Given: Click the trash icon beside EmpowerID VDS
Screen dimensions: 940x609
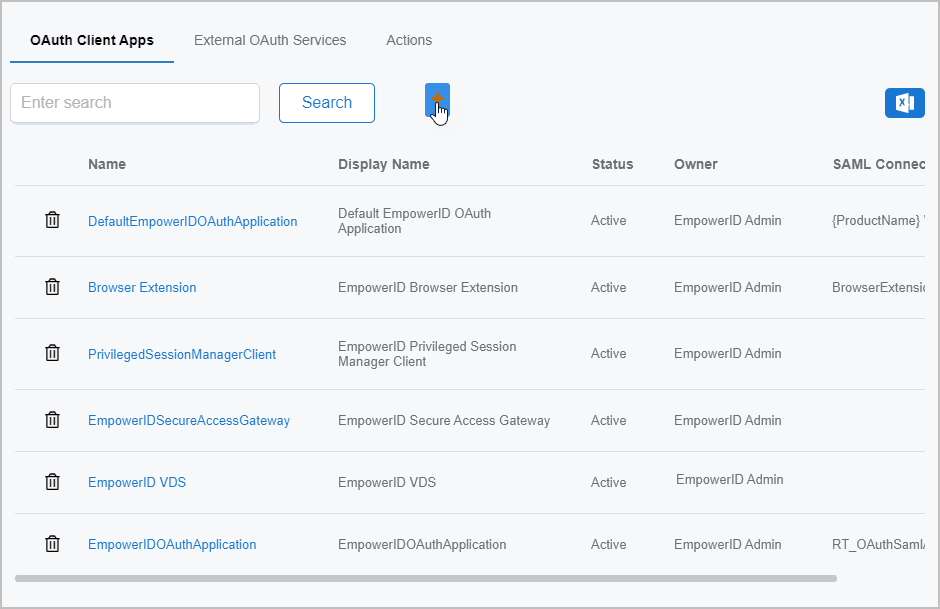Looking at the screenshot, I should coord(52,482).
